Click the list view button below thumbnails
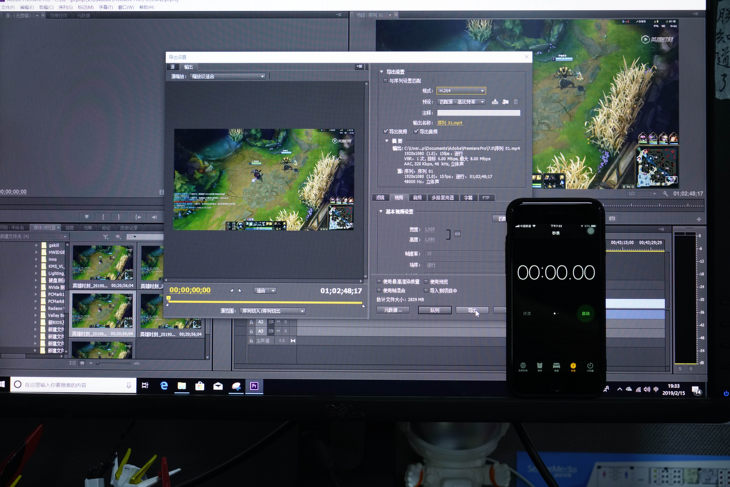 coord(73,363)
